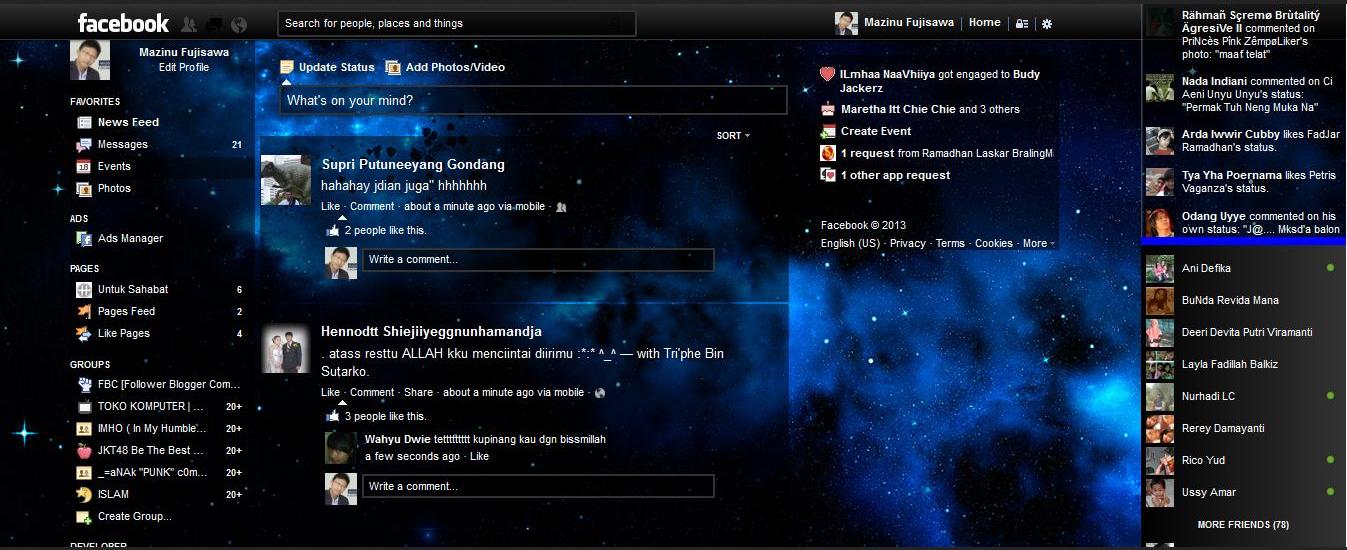The height and width of the screenshot is (550, 1347).
Task: Click the Like Pages icon
Action: 84,333
